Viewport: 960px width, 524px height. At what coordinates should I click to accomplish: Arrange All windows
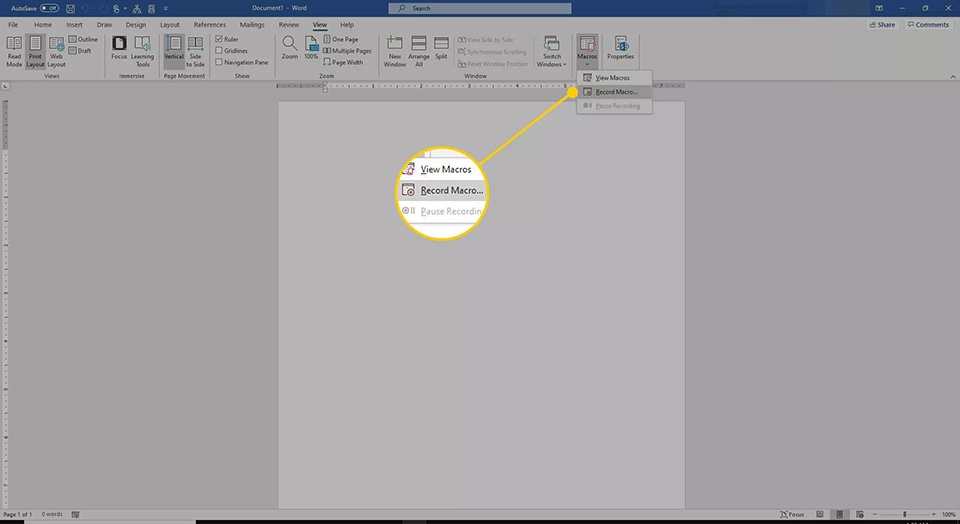[x=419, y=51]
